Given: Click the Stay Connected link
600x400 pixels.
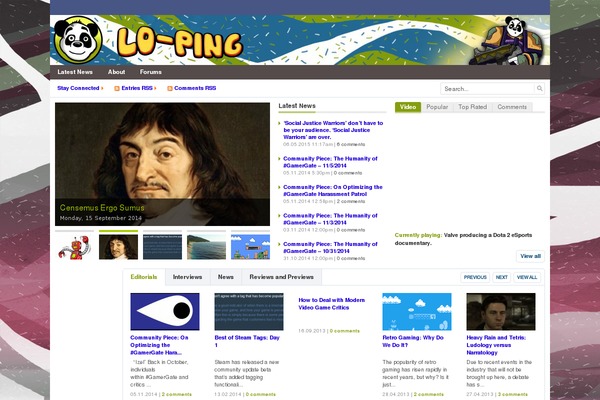Looking at the screenshot, I should pos(78,88).
